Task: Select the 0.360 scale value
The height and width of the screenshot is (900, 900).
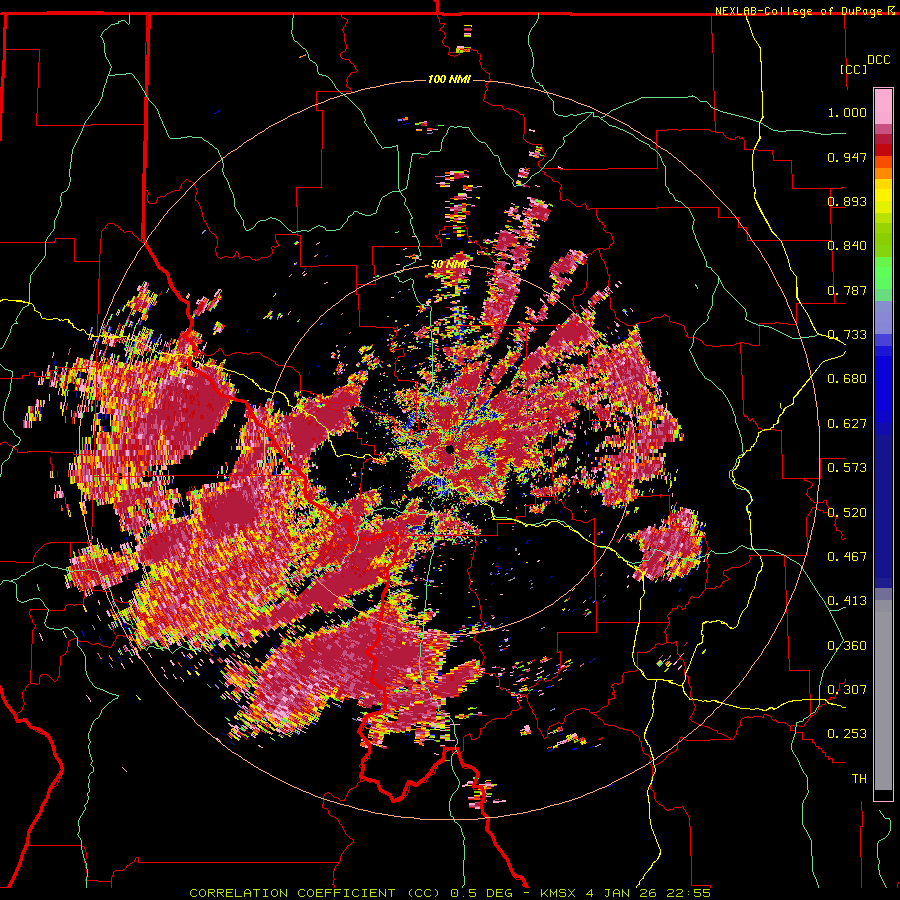Action: [x=847, y=646]
